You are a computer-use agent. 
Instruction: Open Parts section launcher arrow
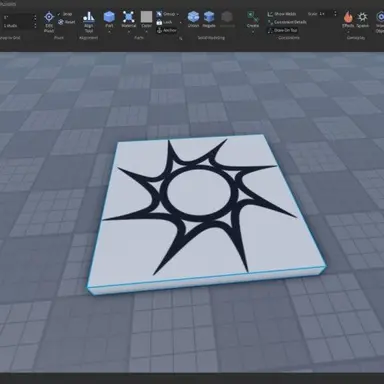[x=181, y=39]
